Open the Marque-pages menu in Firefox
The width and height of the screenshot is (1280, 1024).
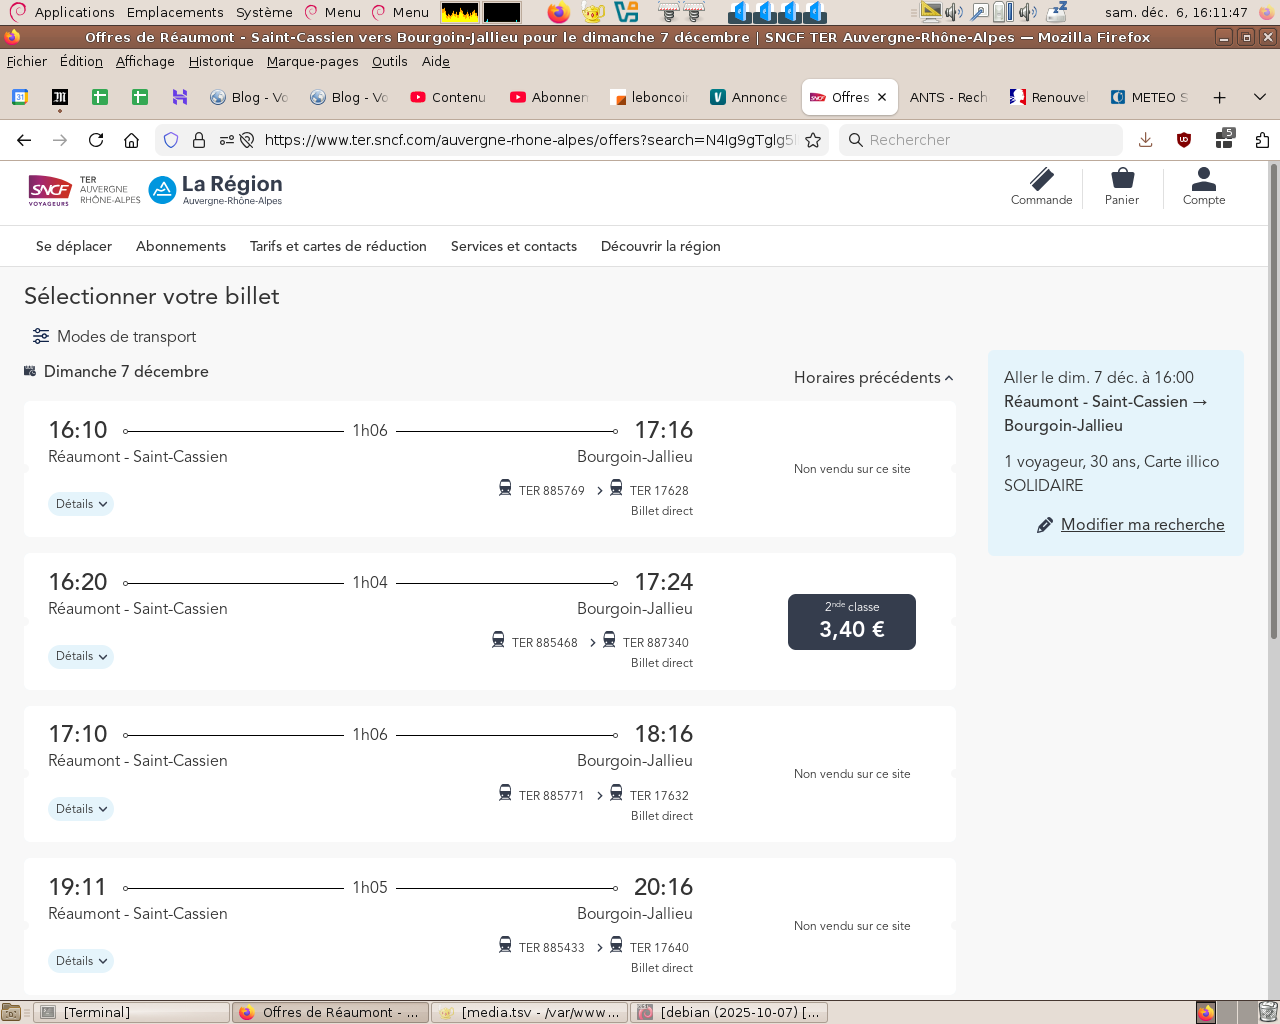click(x=312, y=61)
